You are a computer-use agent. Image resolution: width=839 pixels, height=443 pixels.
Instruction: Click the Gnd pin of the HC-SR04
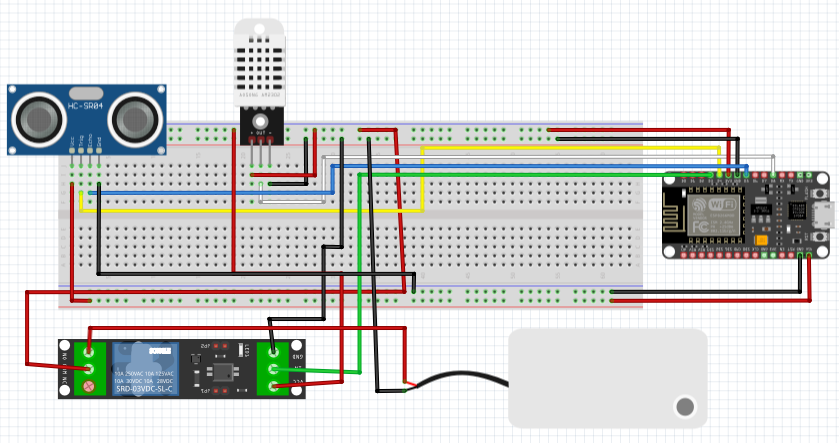[x=99, y=151]
